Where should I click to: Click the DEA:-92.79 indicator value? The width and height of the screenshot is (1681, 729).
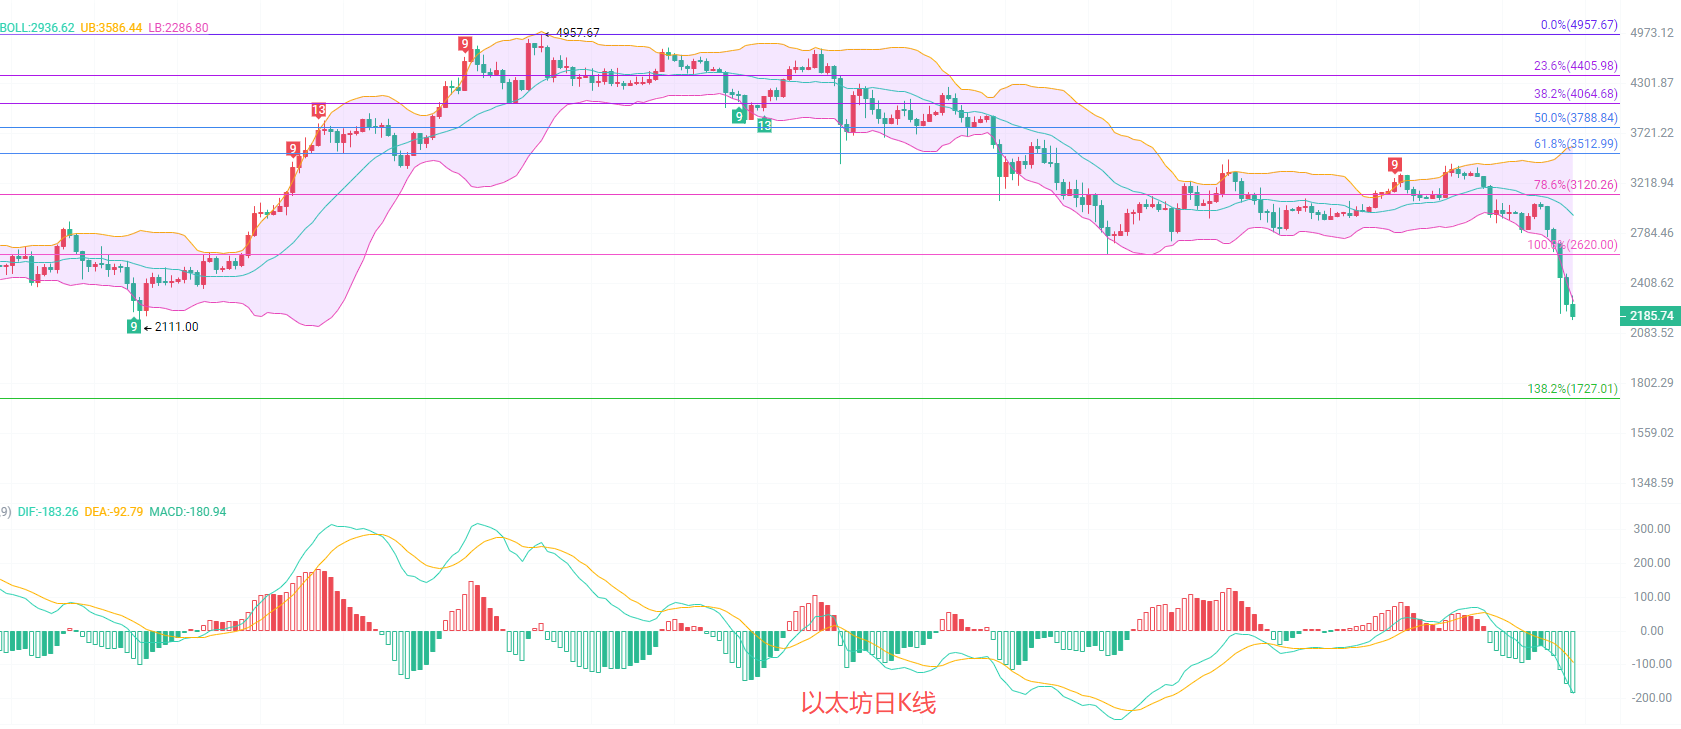tap(113, 512)
